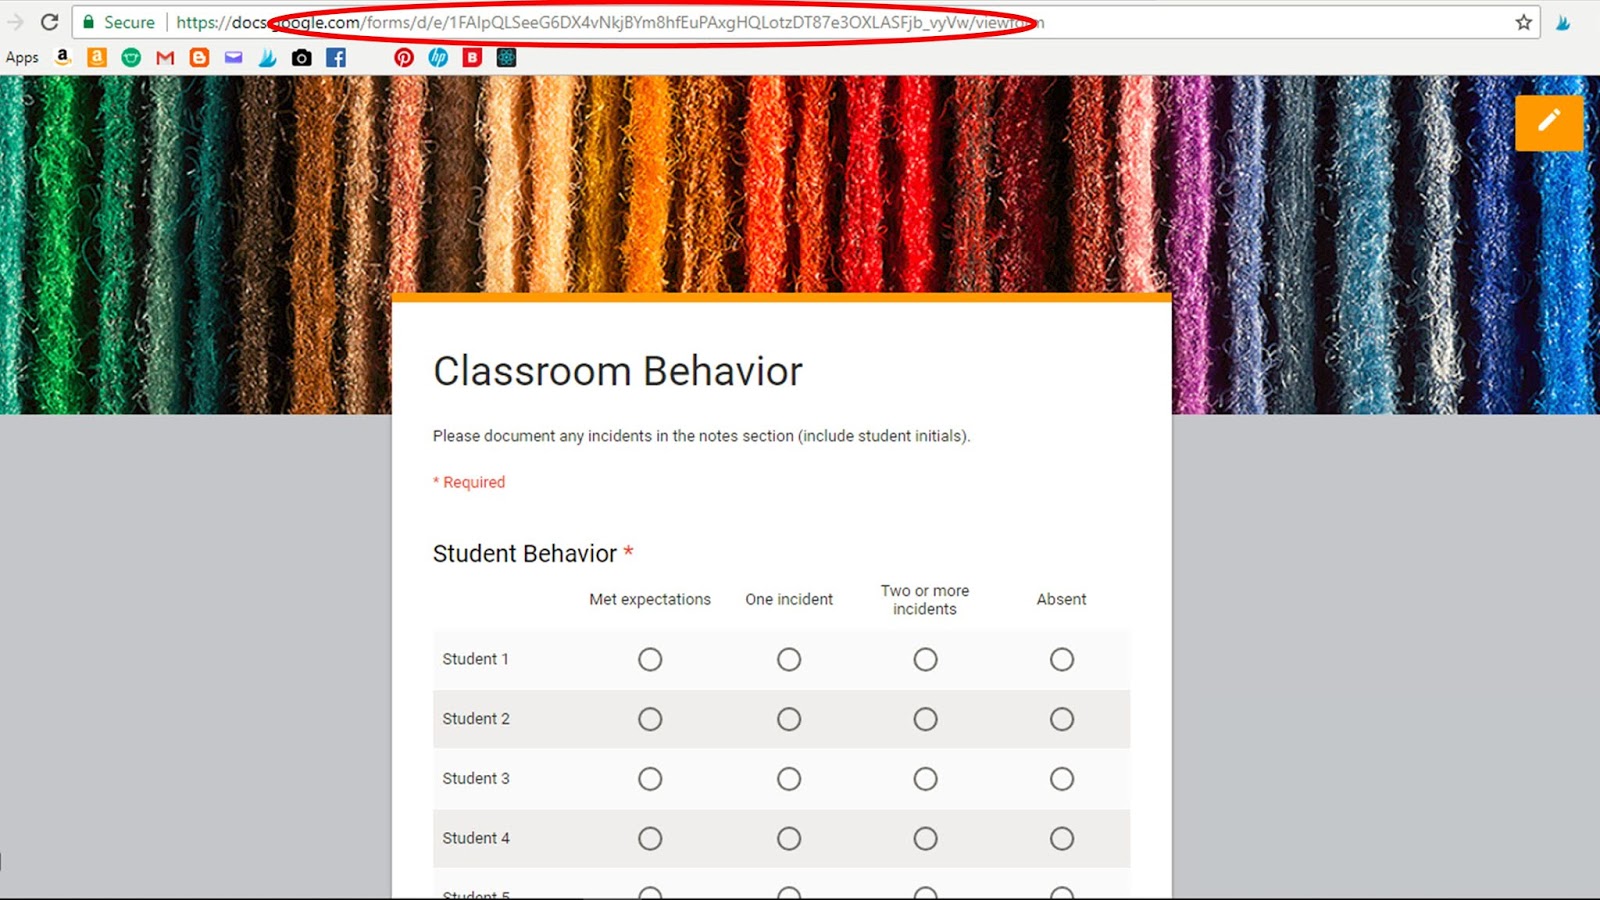1600x900 pixels.
Task: Open the Apps menu on bookmarks bar
Action: 22,57
